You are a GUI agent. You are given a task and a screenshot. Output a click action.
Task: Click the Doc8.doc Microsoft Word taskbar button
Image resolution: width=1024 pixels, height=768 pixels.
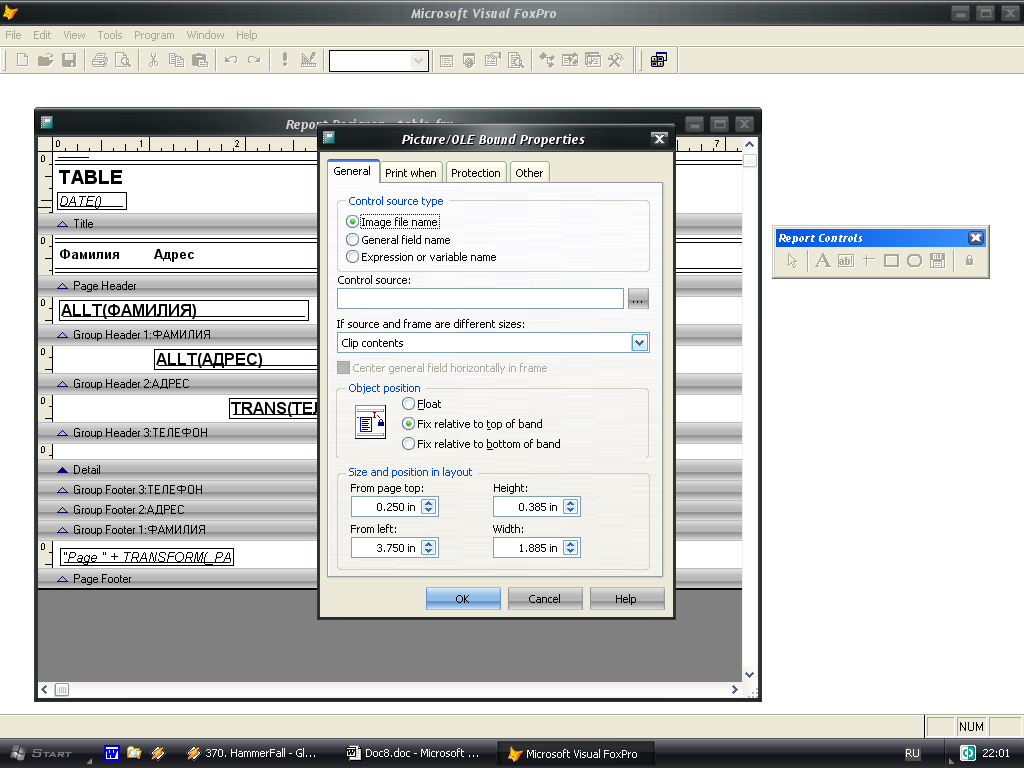(414, 753)
